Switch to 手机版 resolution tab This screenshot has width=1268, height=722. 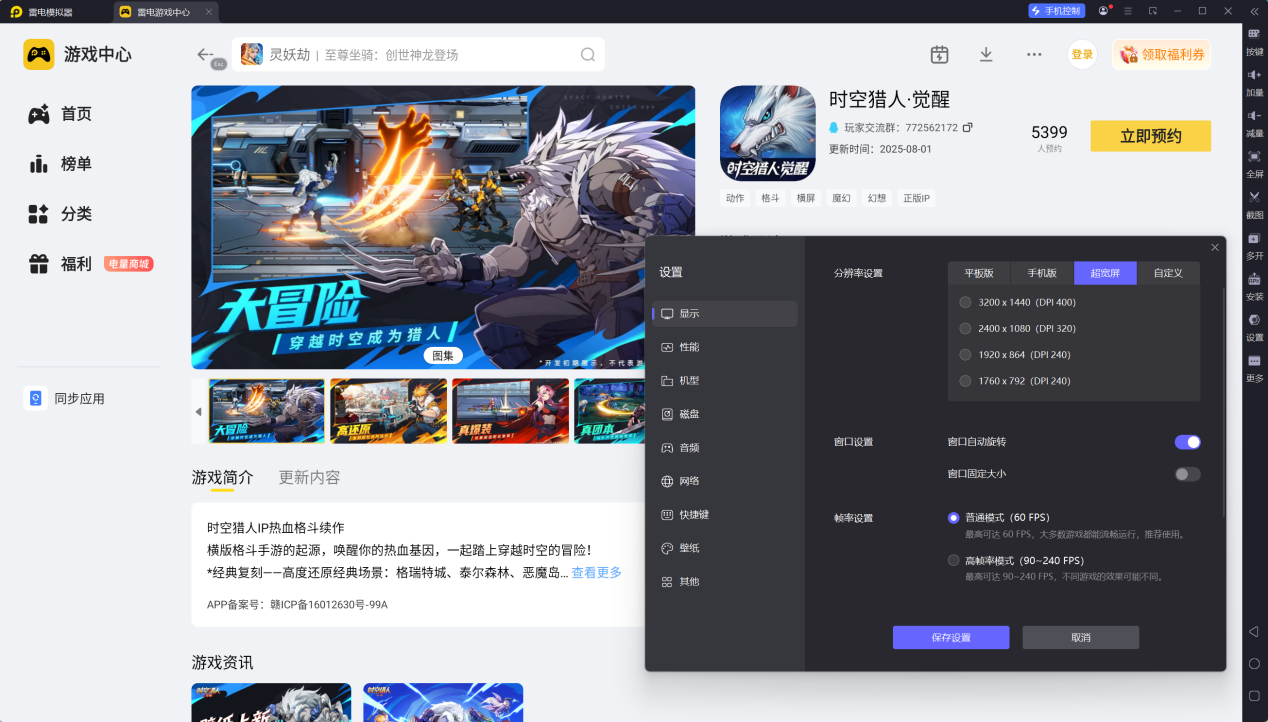coord(1042,273)
